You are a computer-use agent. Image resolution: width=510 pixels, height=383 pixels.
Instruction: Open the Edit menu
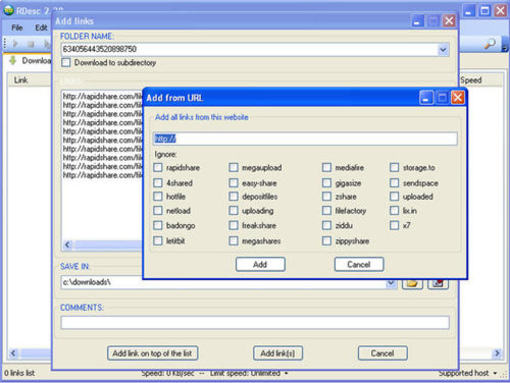(41, 28)
